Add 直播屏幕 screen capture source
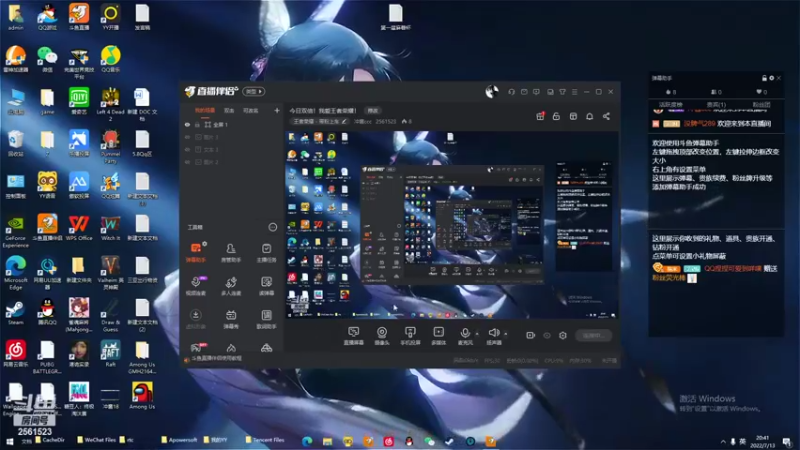Viewport: 800px width, 450px height. click(354, 336)
